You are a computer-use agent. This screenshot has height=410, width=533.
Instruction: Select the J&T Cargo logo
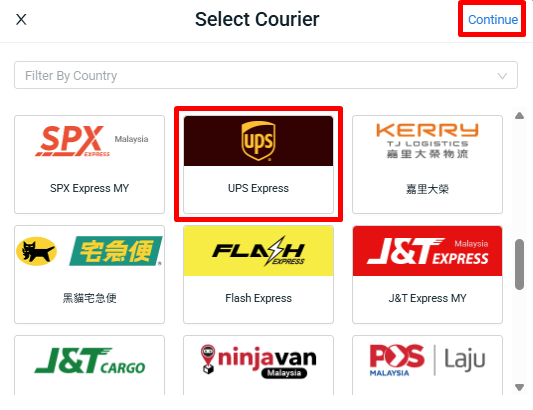[89, 361]
